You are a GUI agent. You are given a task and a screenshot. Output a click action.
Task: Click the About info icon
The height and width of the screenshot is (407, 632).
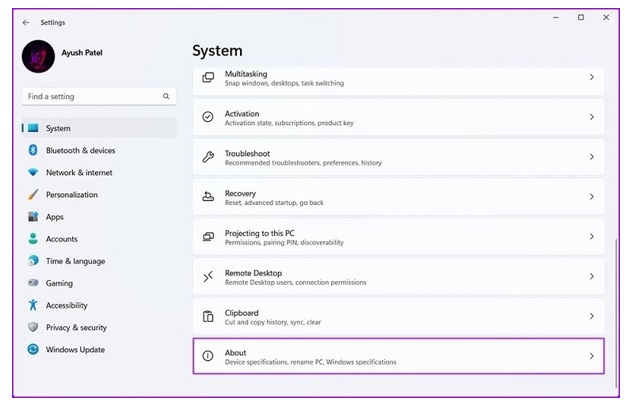208,356
